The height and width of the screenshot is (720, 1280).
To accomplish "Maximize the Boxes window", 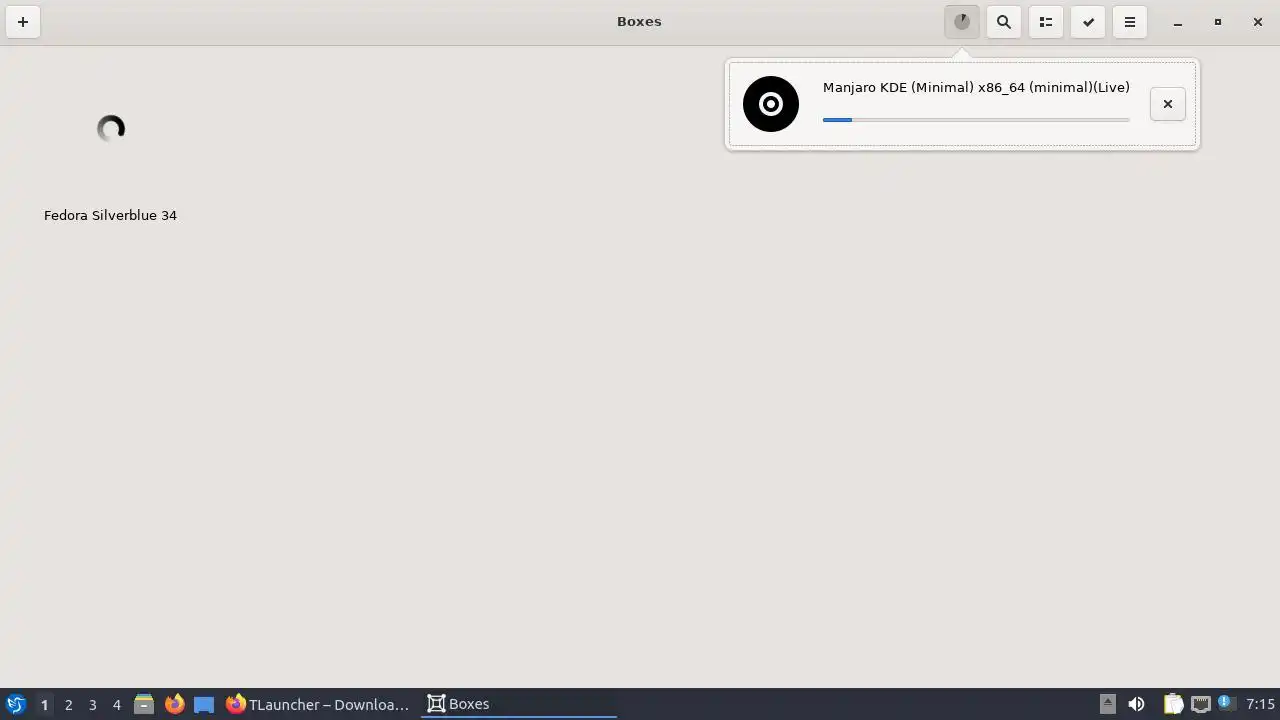I will [x=1218, y=22].
